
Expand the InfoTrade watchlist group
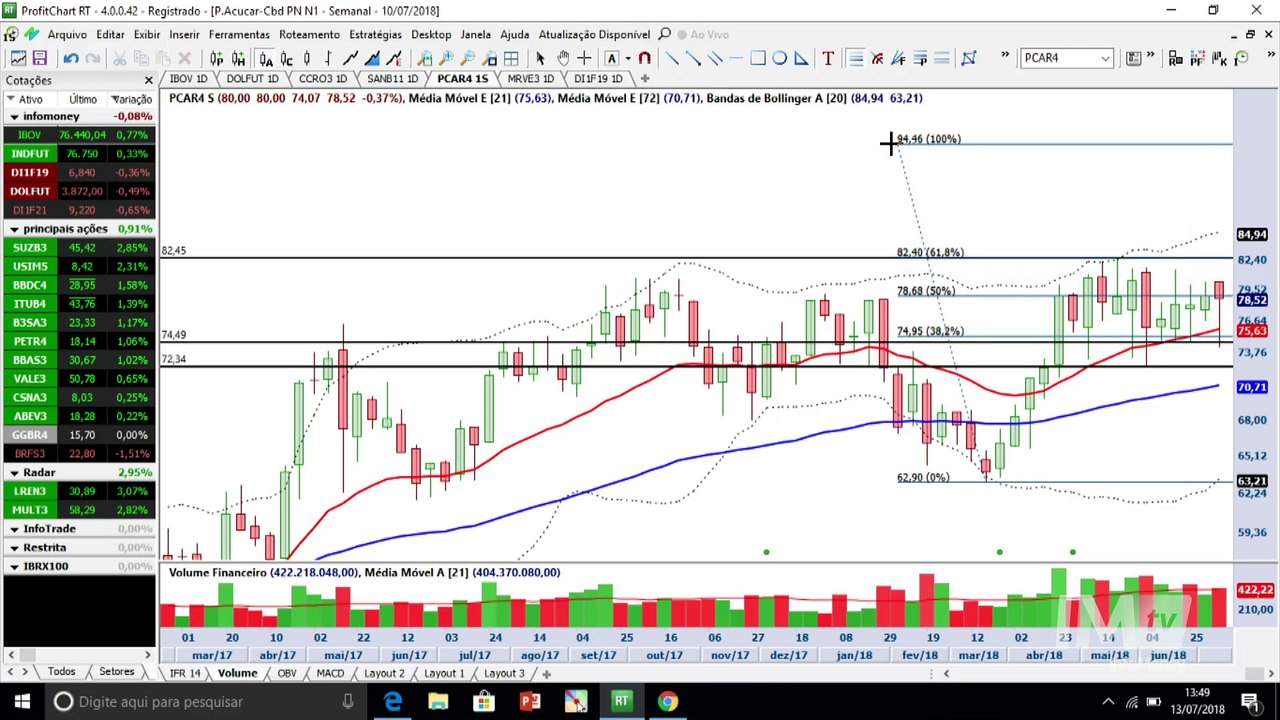[14, 529]
